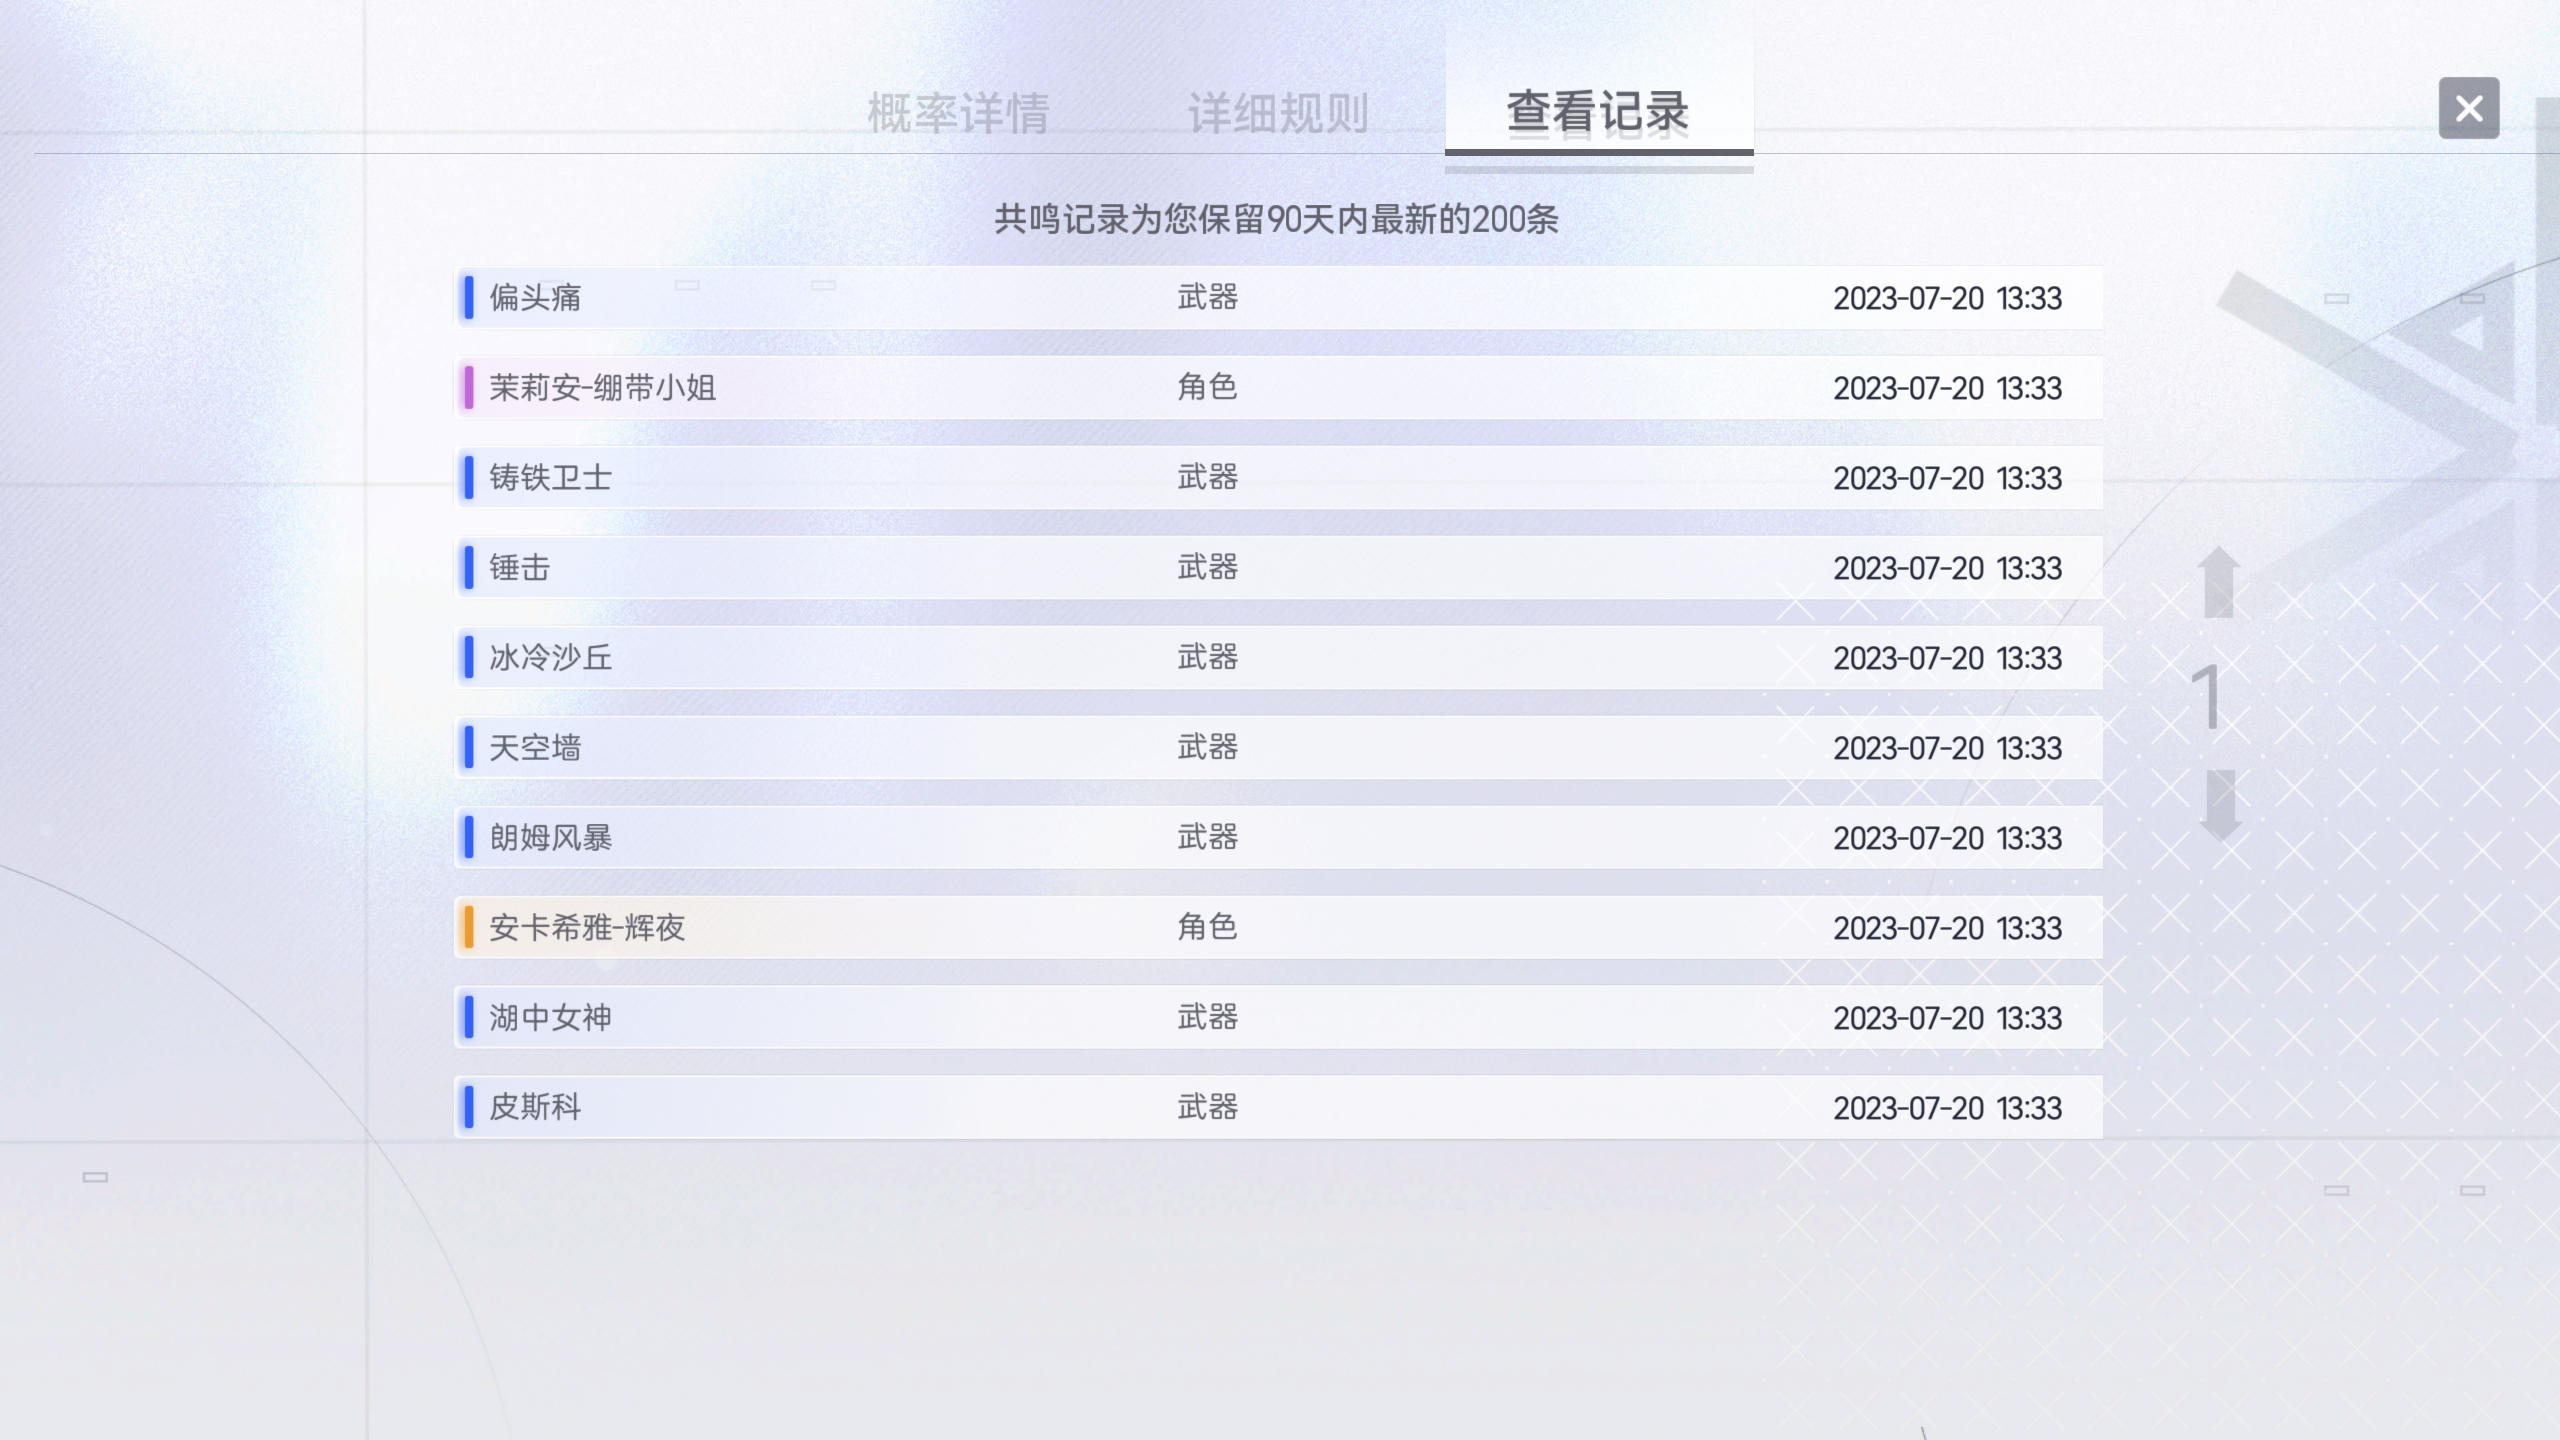Click the purple rarity marker beside 茉莉安-绷带小姐
Viewport: 2560px width, 1440px height.
pyautogui.click(x=468, y=387)
